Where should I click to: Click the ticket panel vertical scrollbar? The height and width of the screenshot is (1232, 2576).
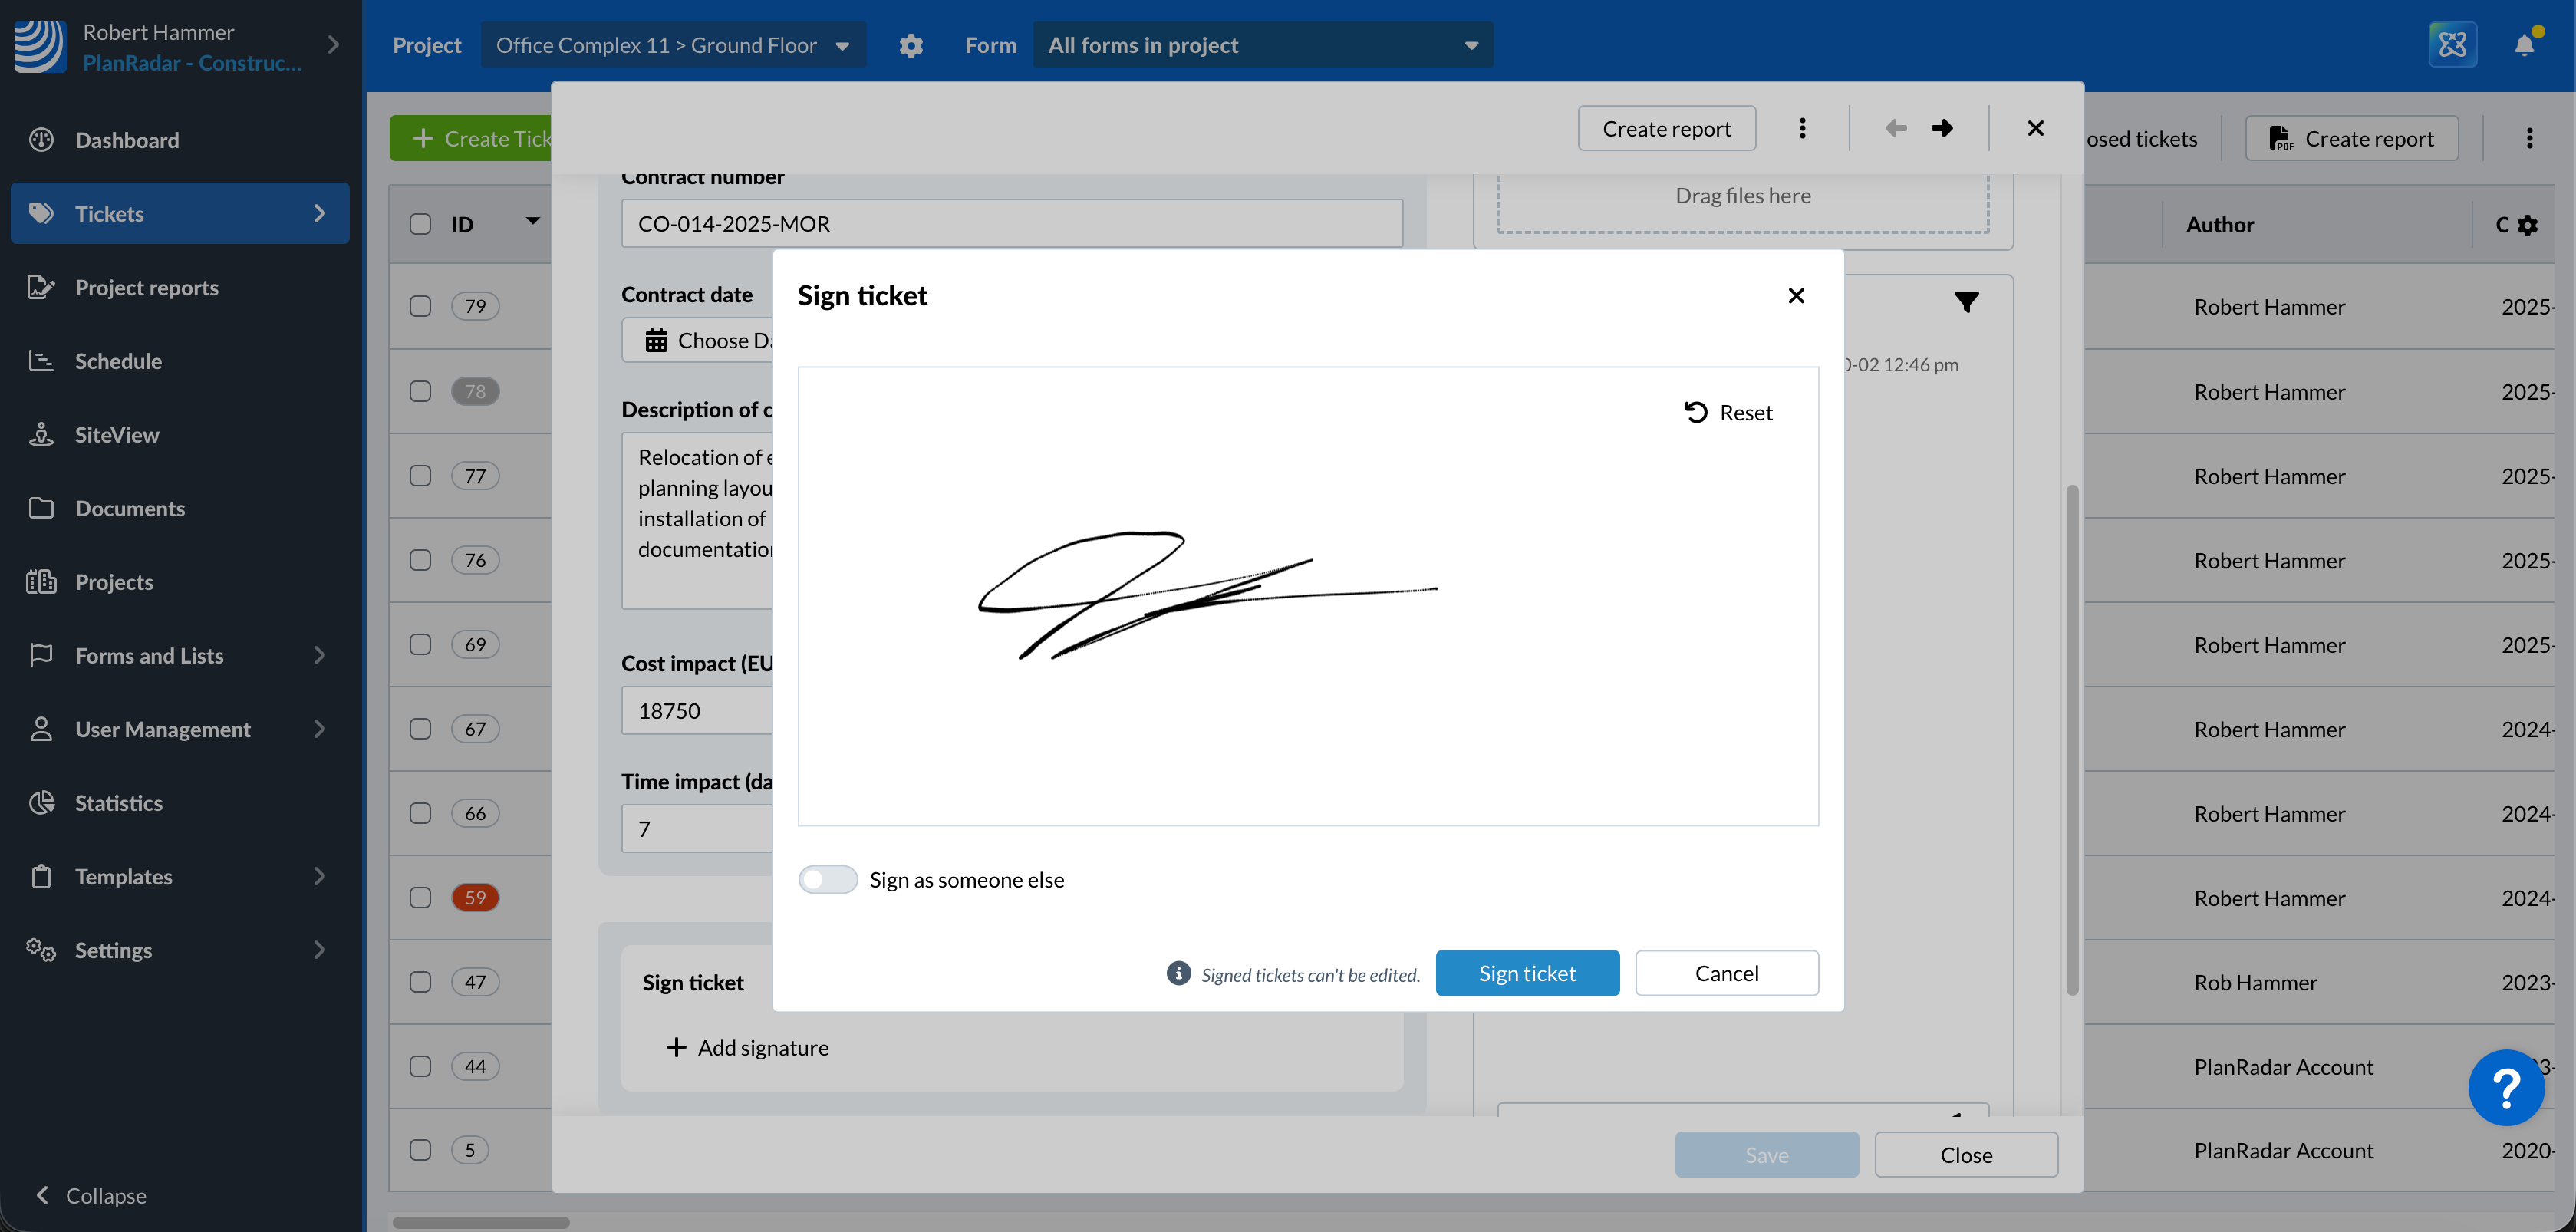[x=2072, y=740]
